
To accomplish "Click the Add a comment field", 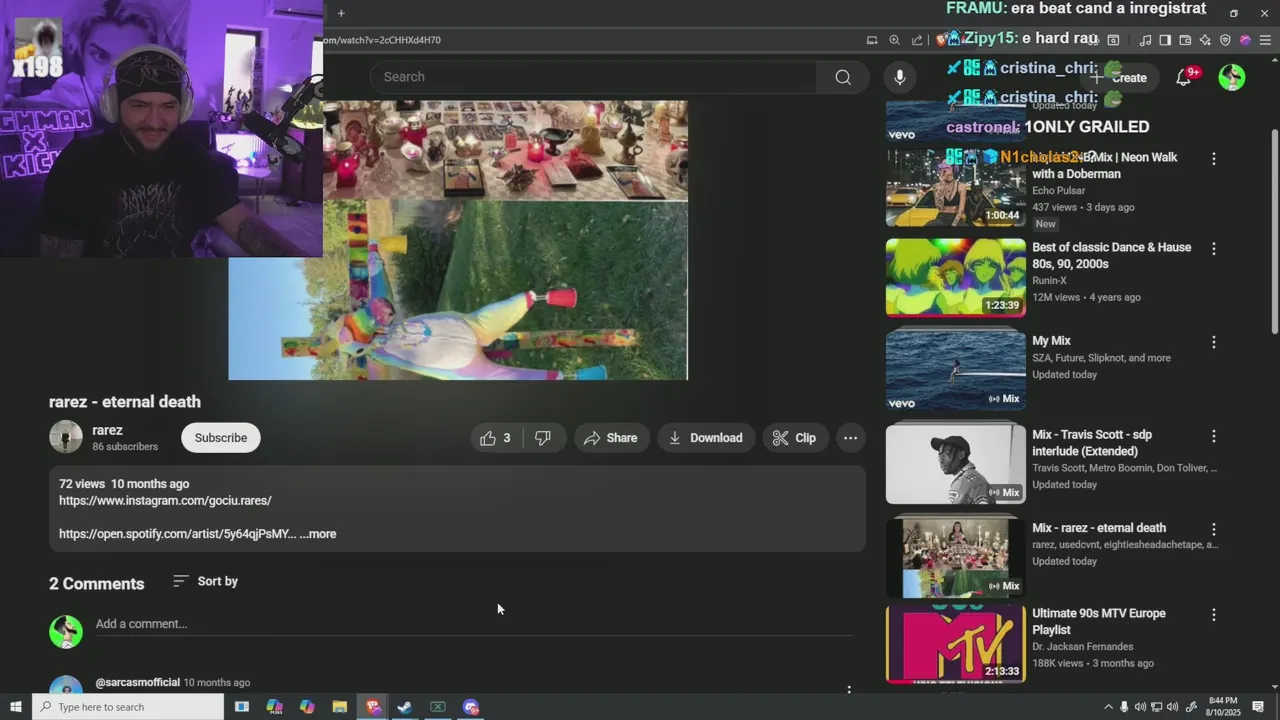I will point(474,624).
